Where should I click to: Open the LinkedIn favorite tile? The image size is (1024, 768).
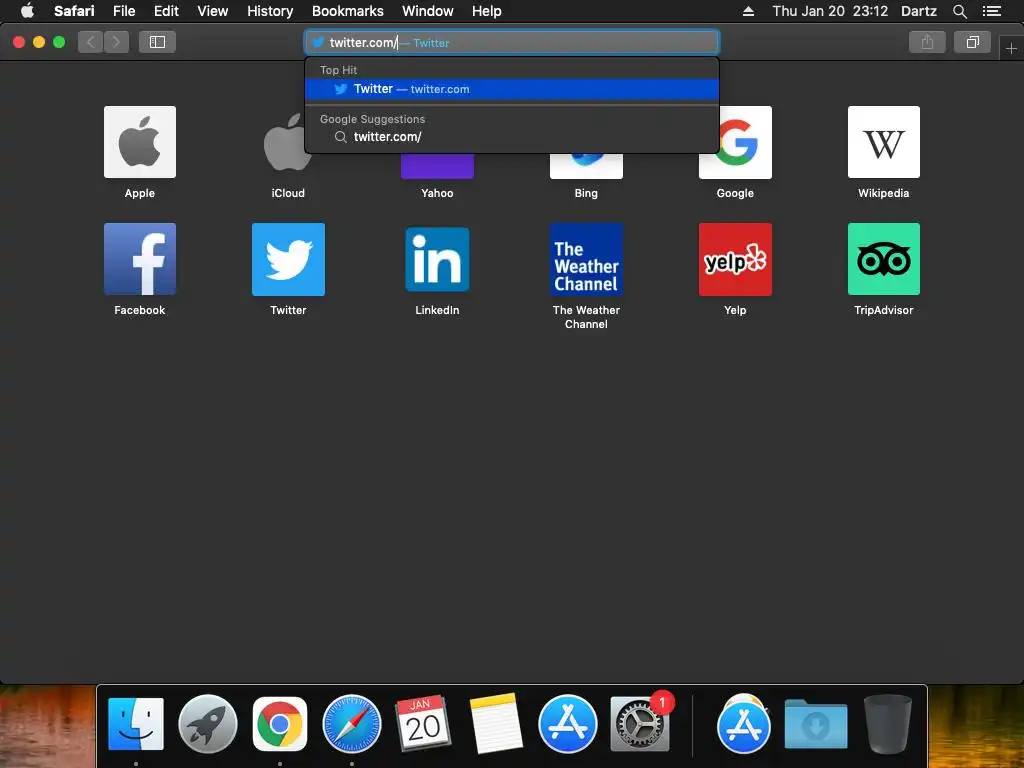coord(437,259)
